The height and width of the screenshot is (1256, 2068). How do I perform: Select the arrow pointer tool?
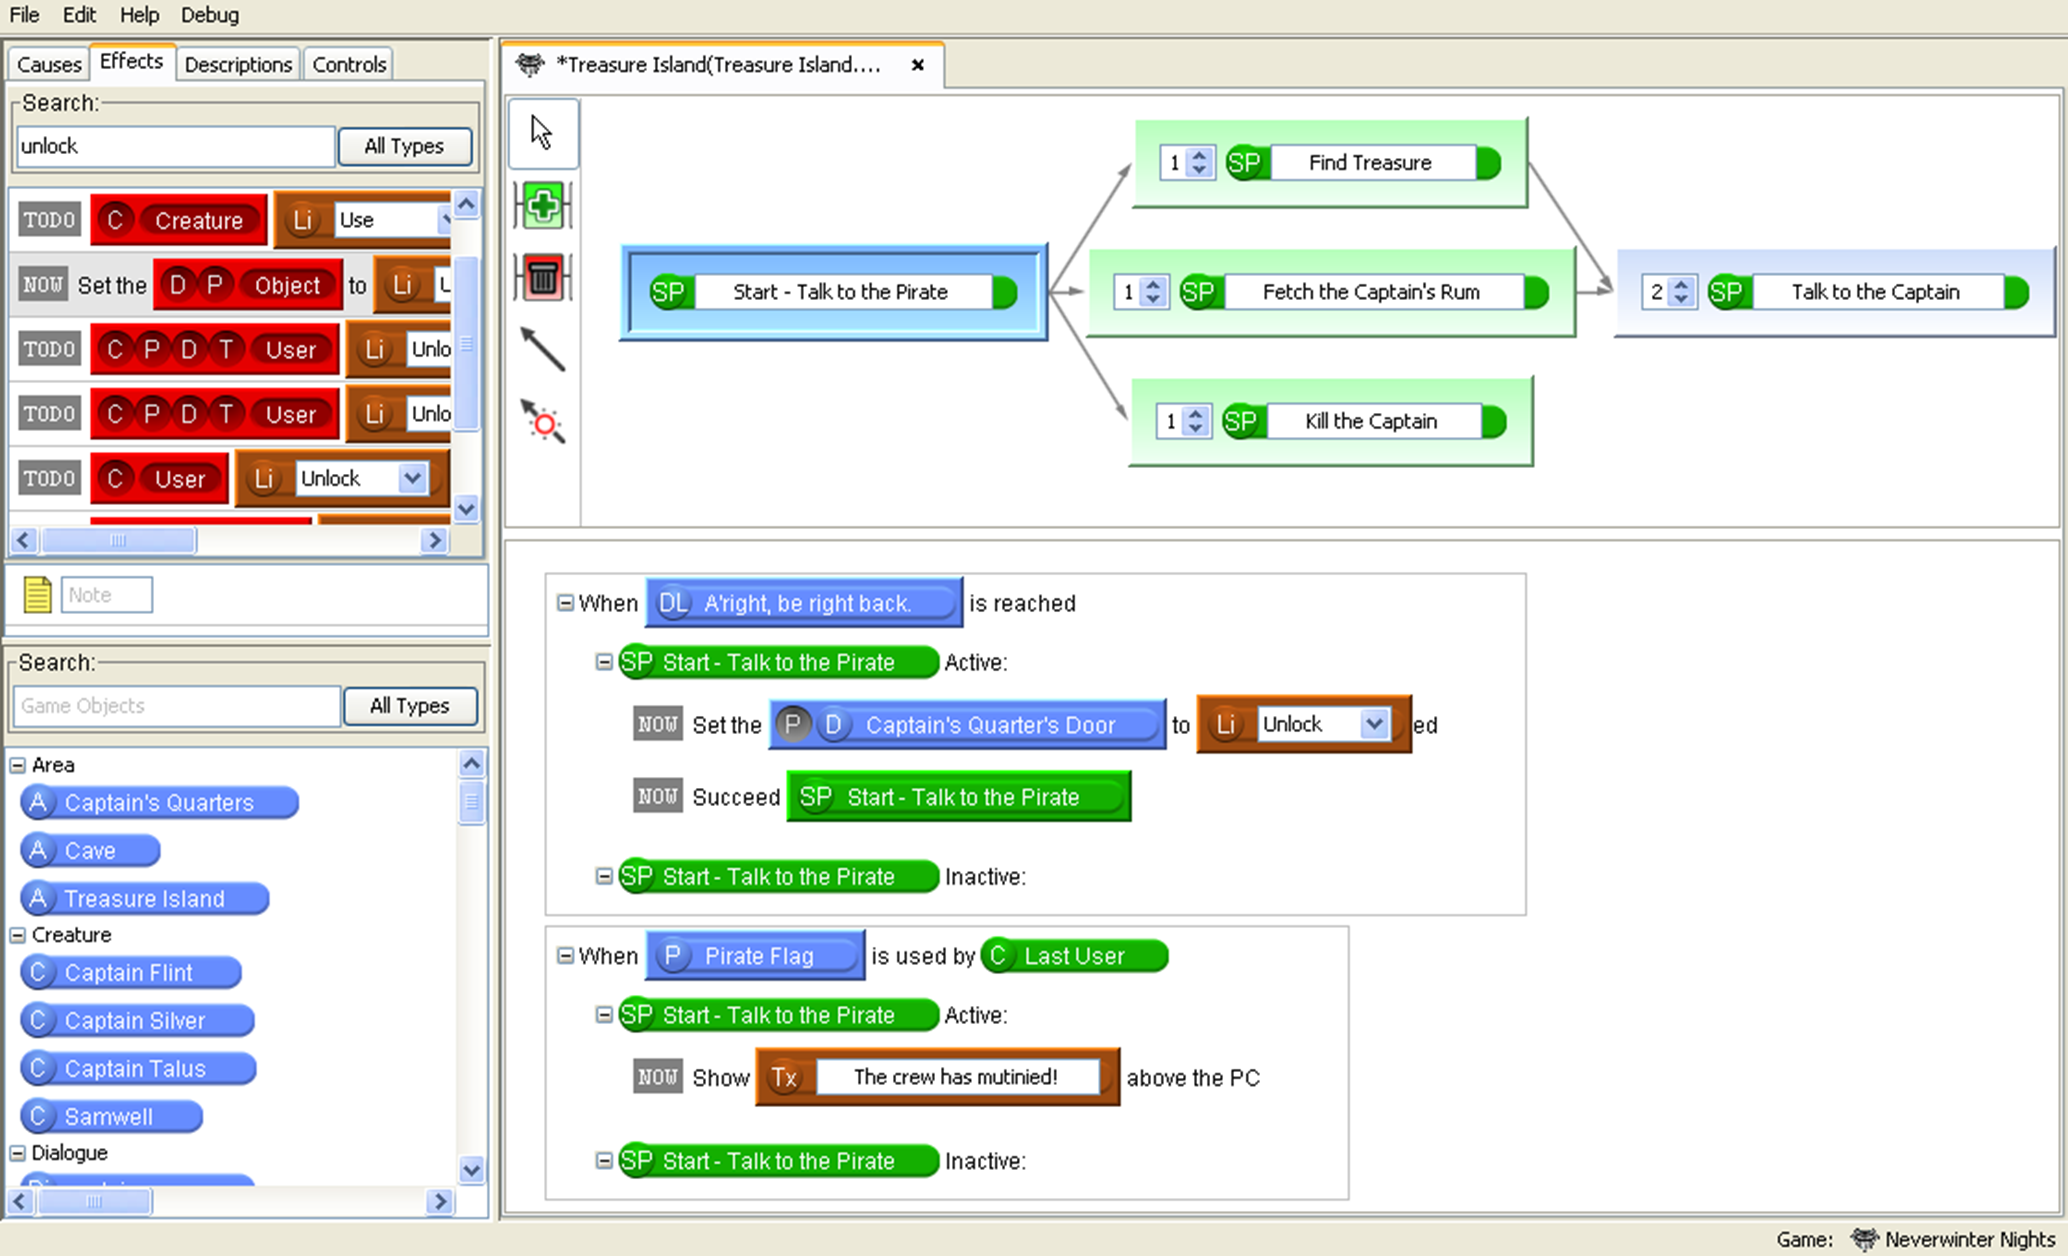pos(542,133)
